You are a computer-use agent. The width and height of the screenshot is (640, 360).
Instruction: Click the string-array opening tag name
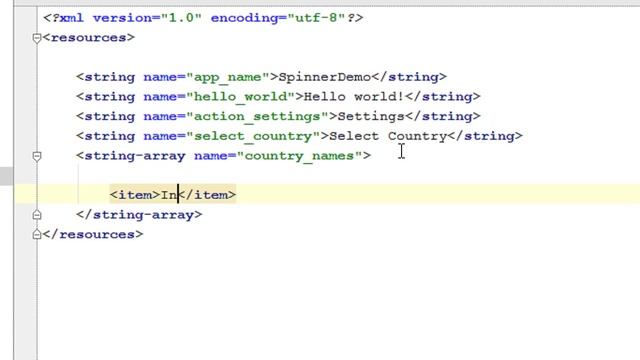(135, 156)
